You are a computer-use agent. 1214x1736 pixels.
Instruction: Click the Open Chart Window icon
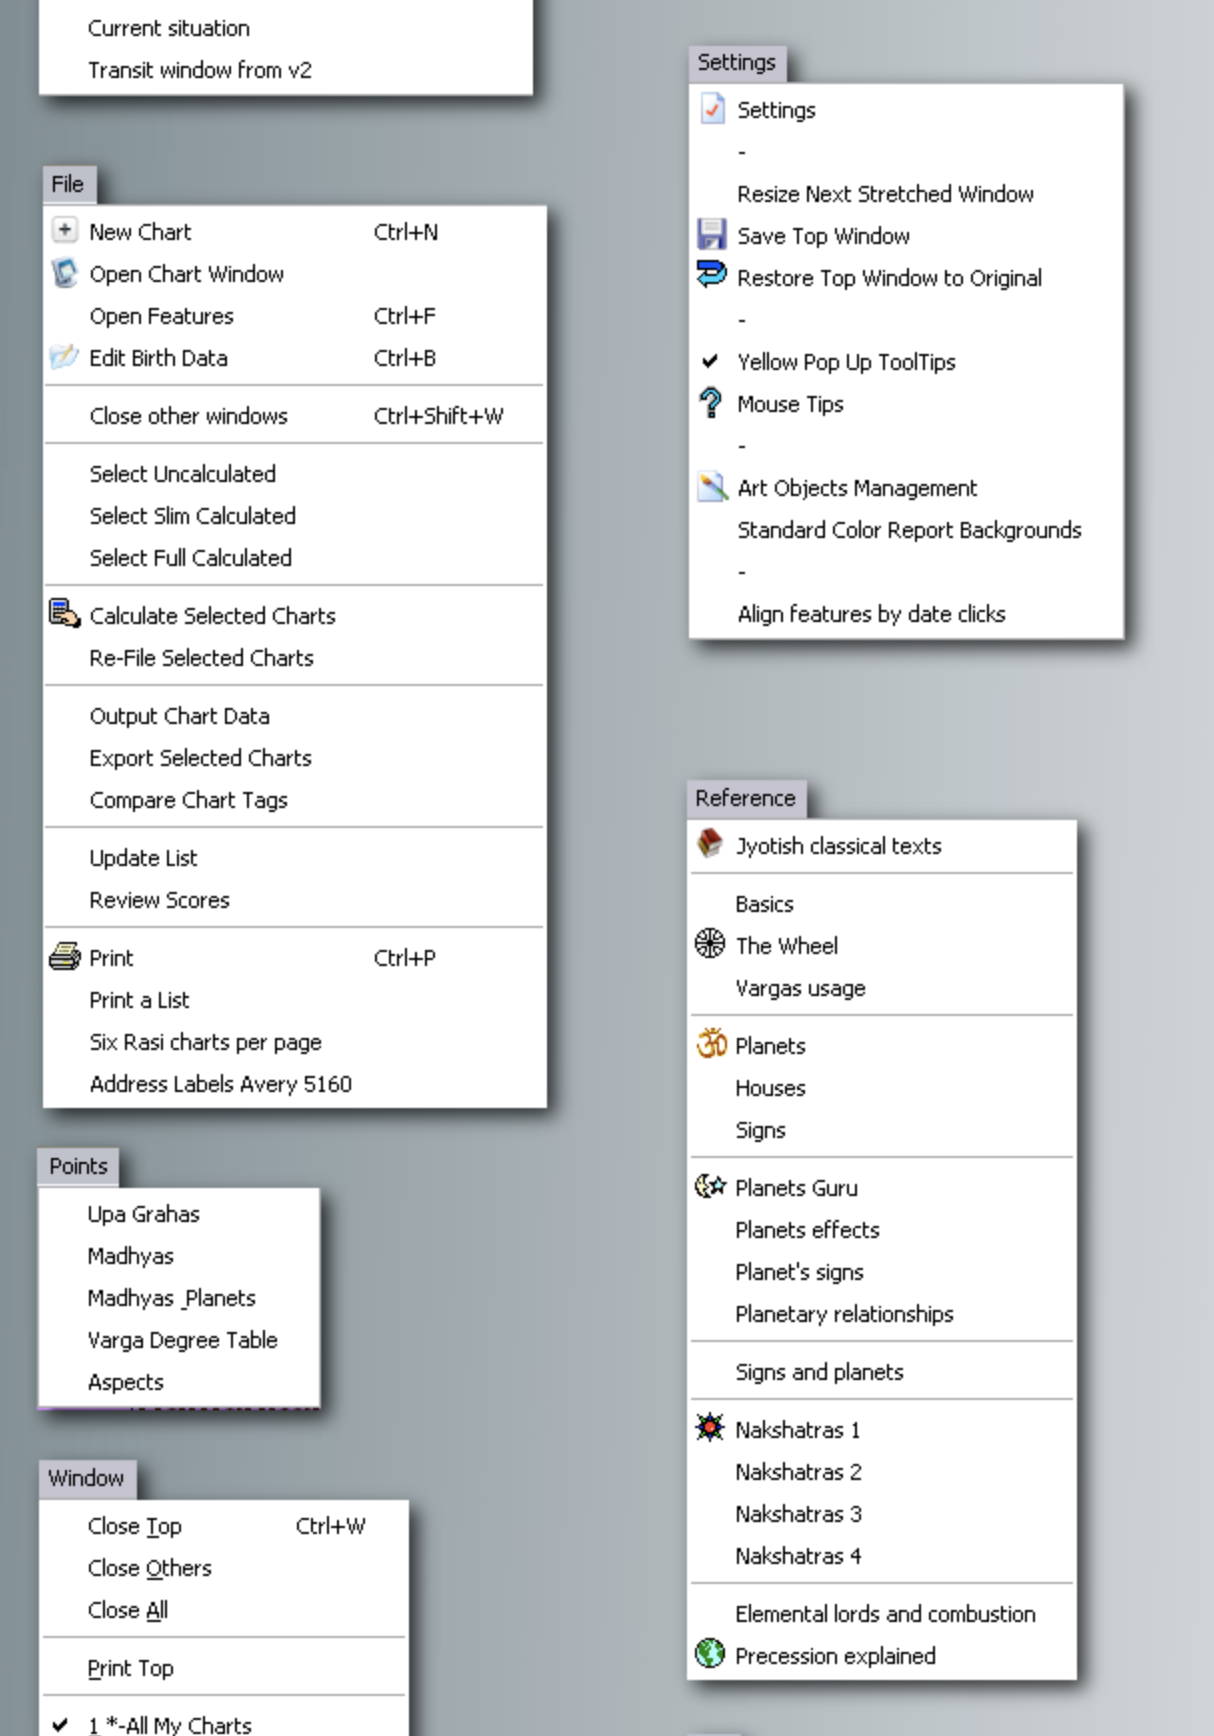tap(64, 273)
